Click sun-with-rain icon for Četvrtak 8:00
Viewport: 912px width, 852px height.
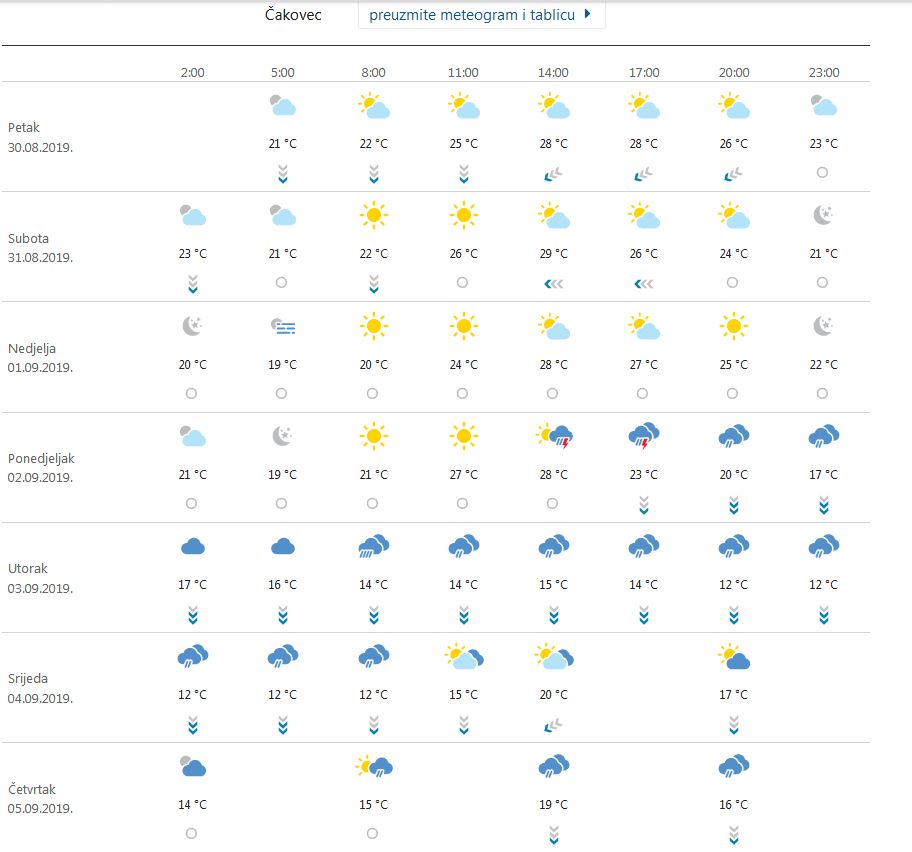(x=373, y=767)
